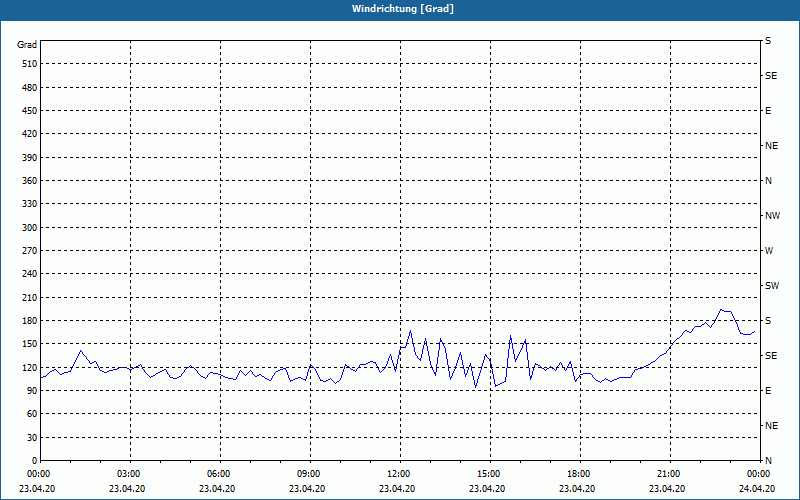Viewport: 800px width, 500px height.
Task: Click the 90 degree axis label
Action: pyautogui.click(x=32, y=391)
